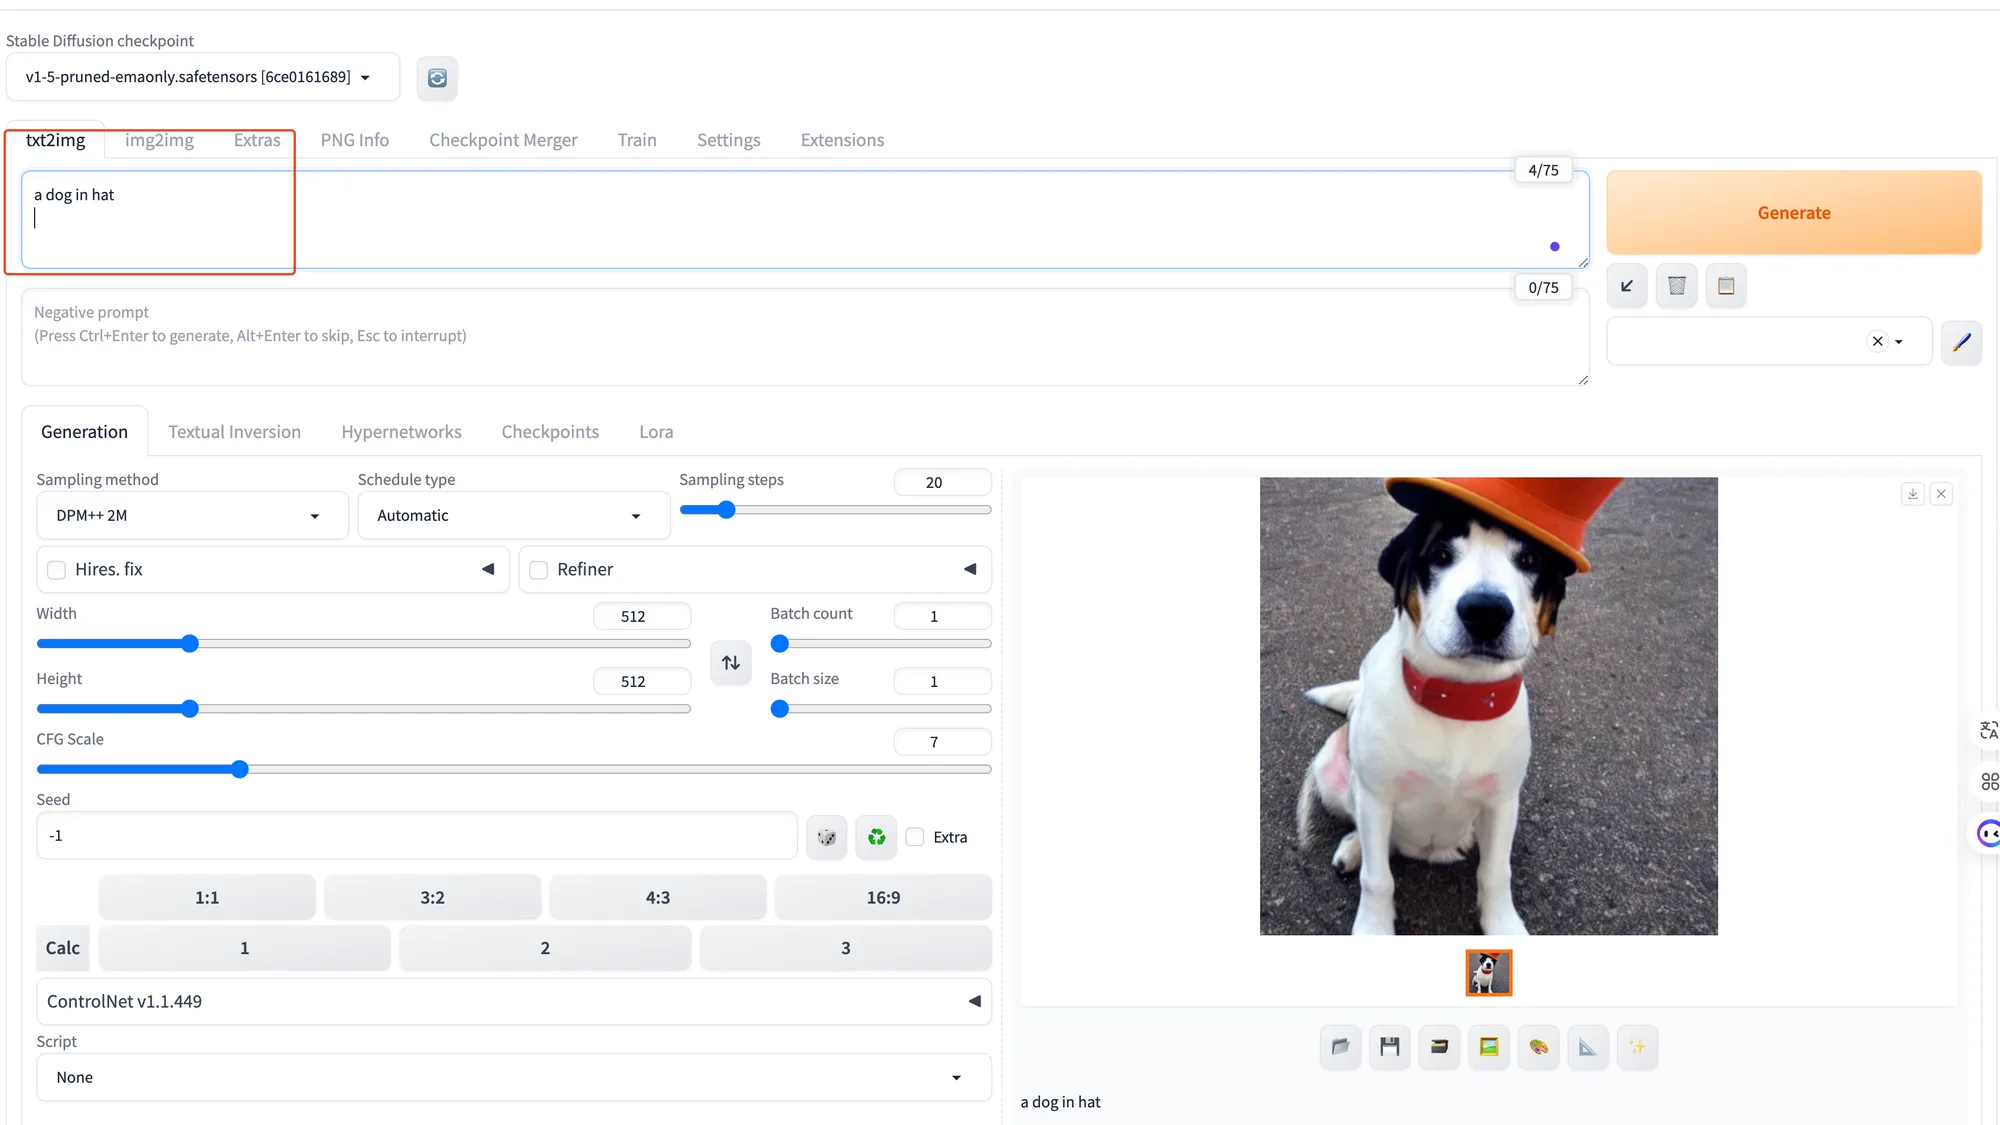Refresh the Stable Diffusion checkpoint list
Image resolution: width=2000 pixels, height=1125 pixels.
(437, 78)
